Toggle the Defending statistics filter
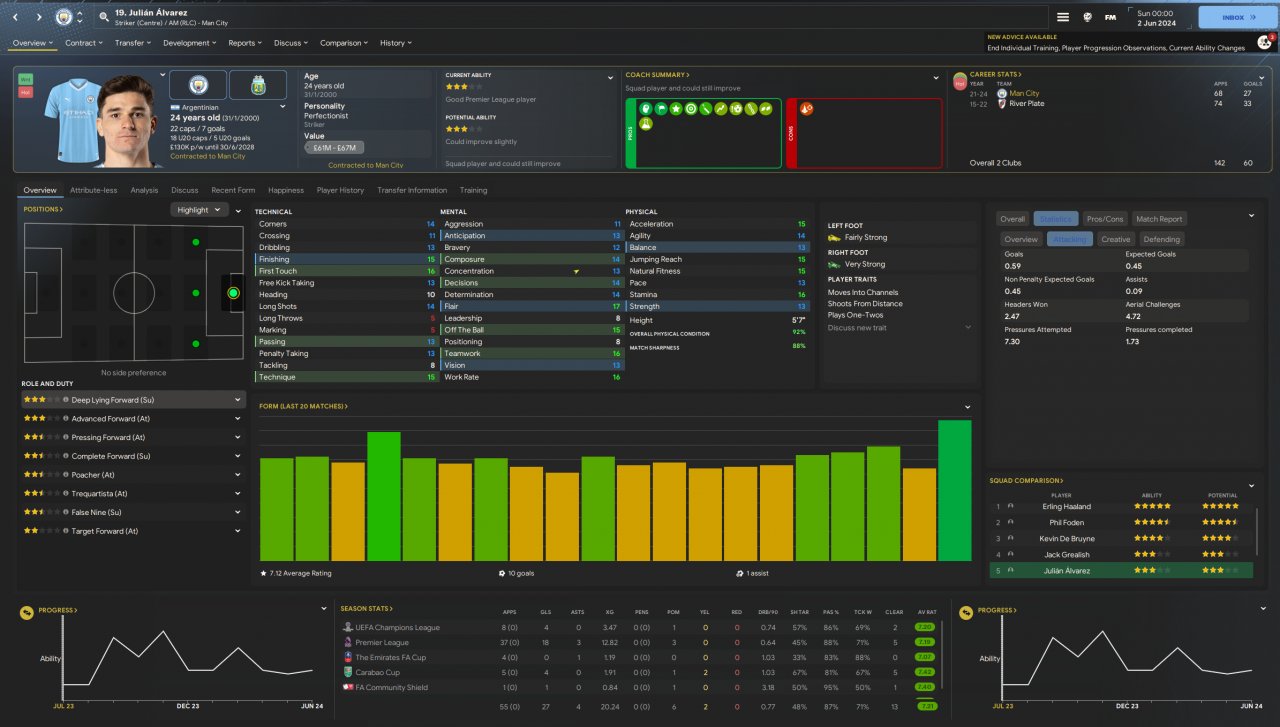1280x727 pixels. coord(1161,239)
